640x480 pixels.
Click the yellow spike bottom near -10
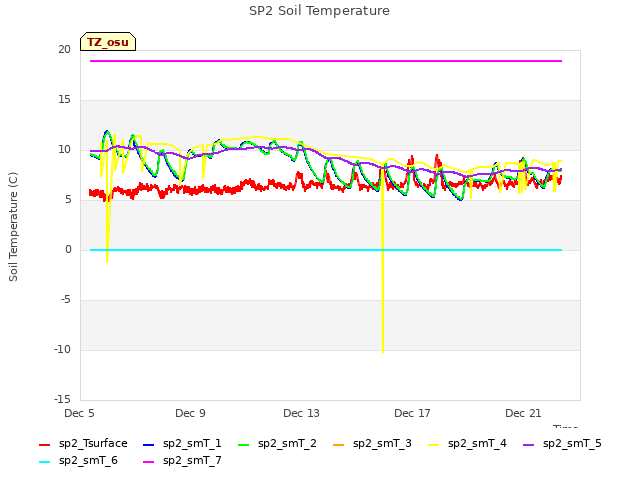383,351
